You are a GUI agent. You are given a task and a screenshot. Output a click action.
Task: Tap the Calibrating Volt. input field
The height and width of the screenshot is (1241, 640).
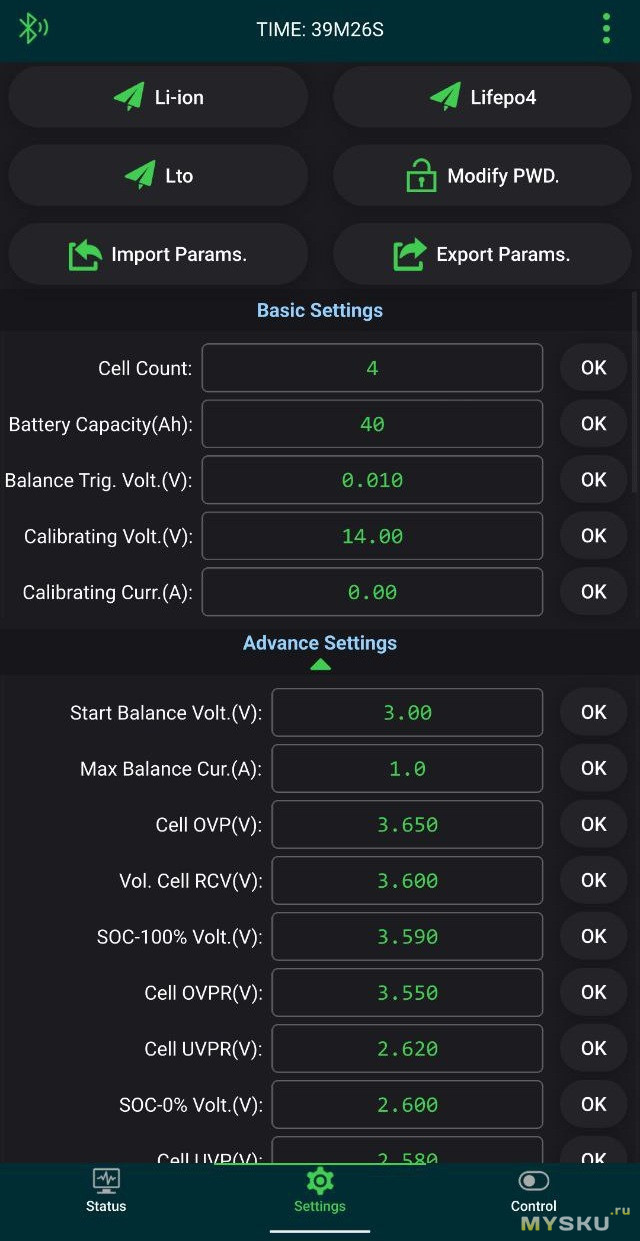point(372,536)
